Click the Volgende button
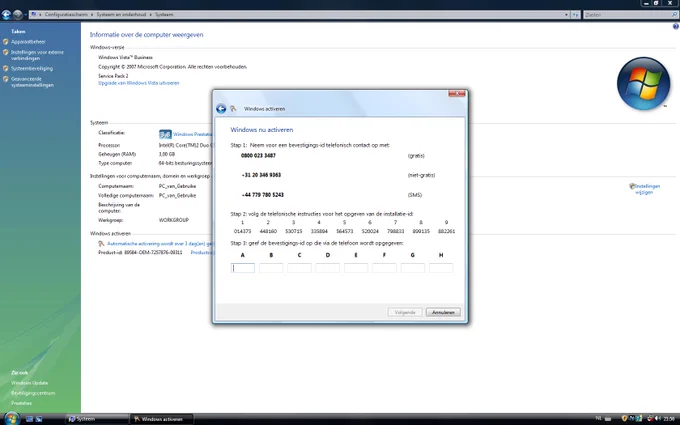This screenshot has height=425, width=680. 405,312
